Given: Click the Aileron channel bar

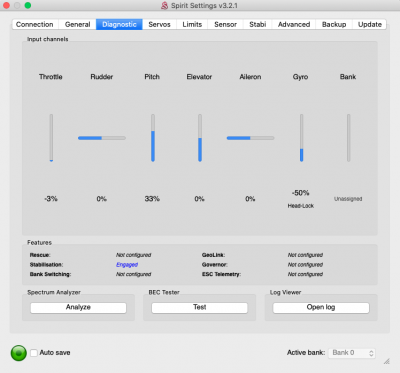Looking at the screenshot, I should click(250, 138).
